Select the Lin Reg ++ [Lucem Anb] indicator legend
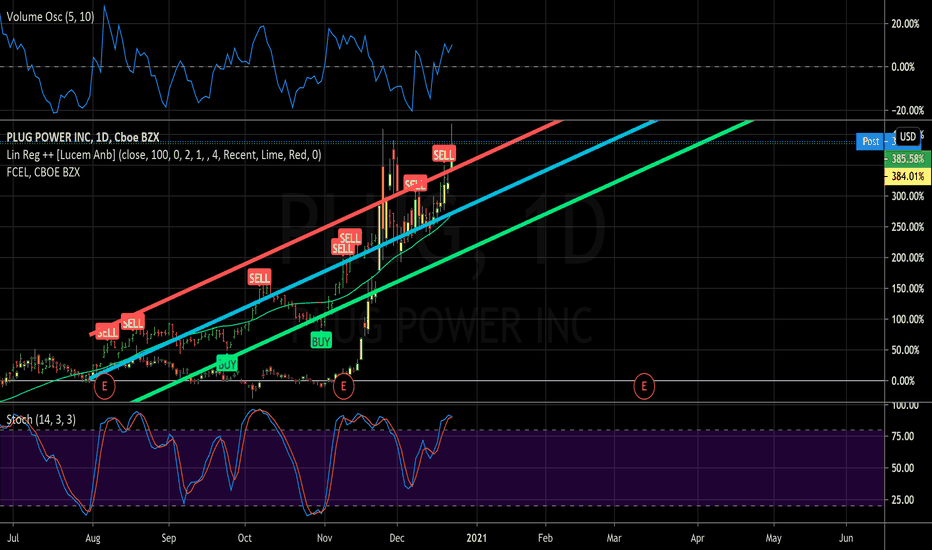 click(x=164, y=155)
